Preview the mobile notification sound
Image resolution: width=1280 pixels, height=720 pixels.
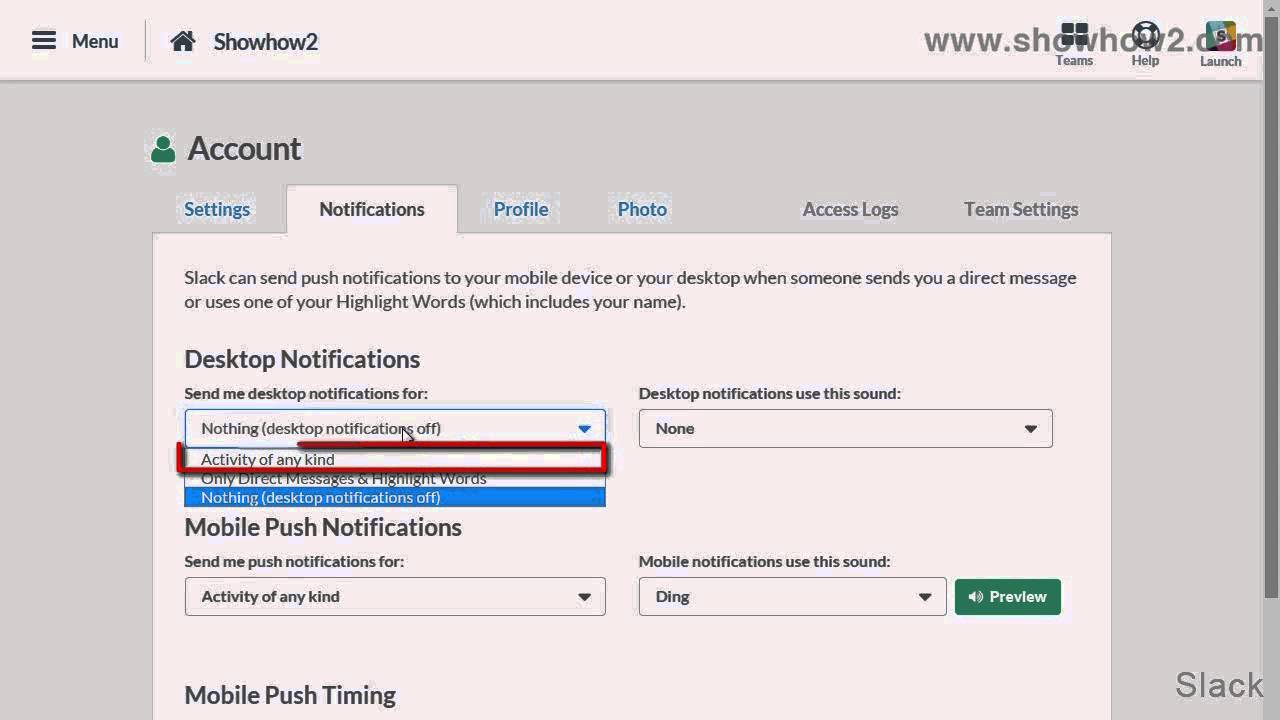pyautogui.click(x=1007, y=597)
